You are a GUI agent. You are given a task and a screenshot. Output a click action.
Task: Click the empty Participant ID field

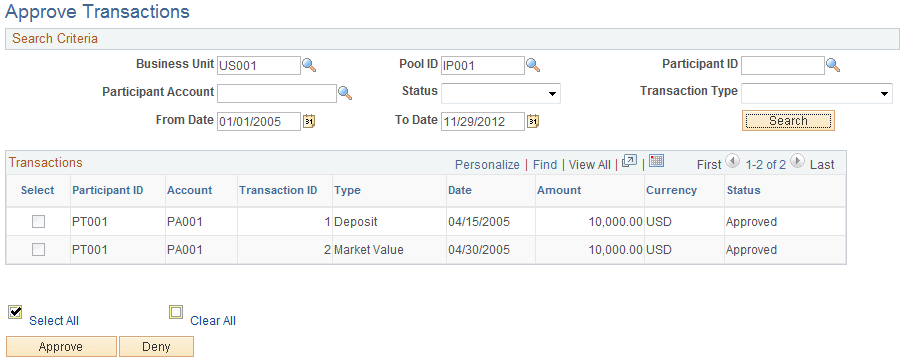782,65
